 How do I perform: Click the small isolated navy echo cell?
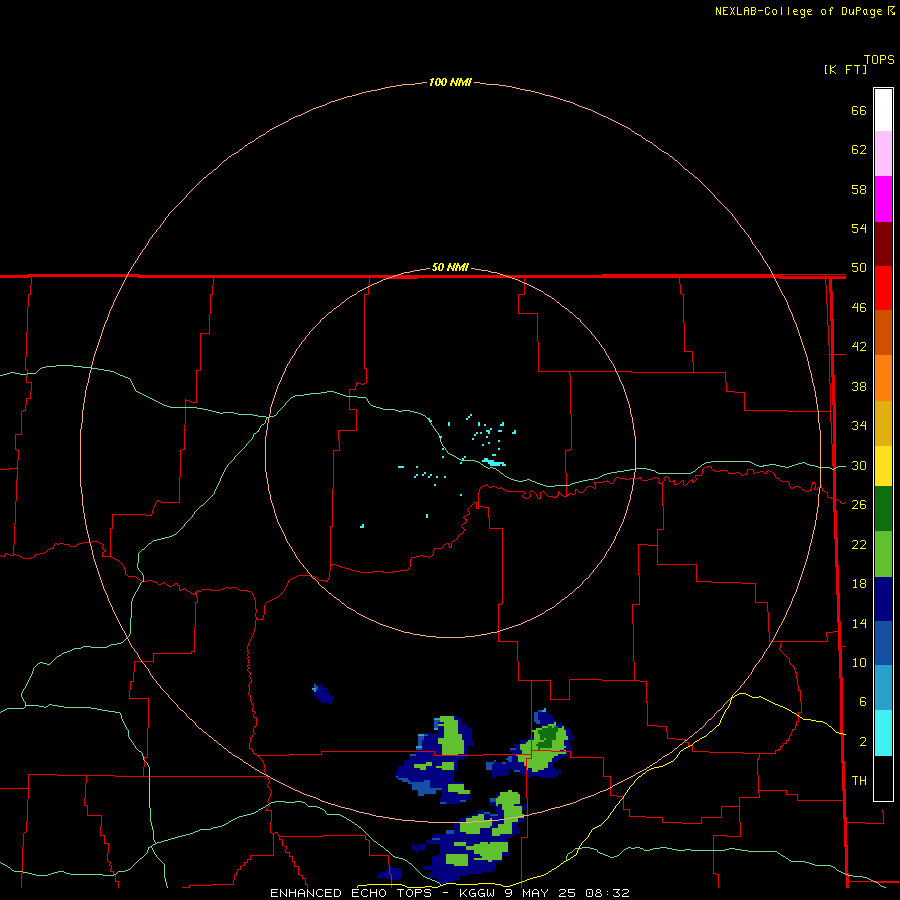coord(323,694)
